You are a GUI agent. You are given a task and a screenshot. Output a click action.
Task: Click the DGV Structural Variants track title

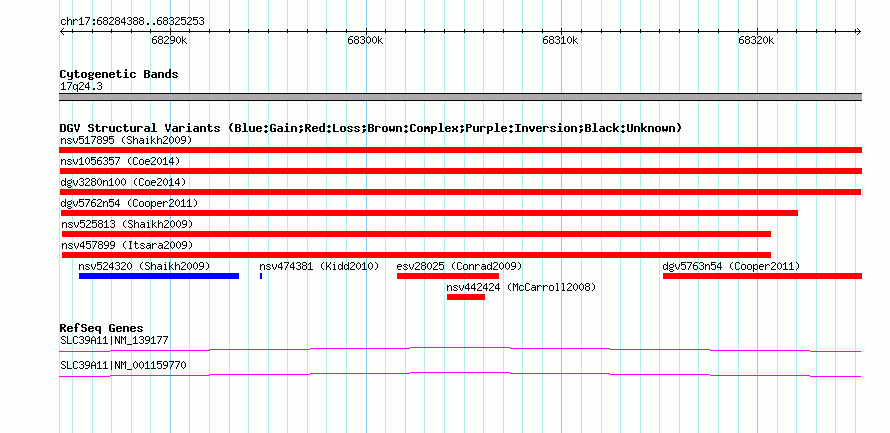pyautogui.click(x=371, y=128)
